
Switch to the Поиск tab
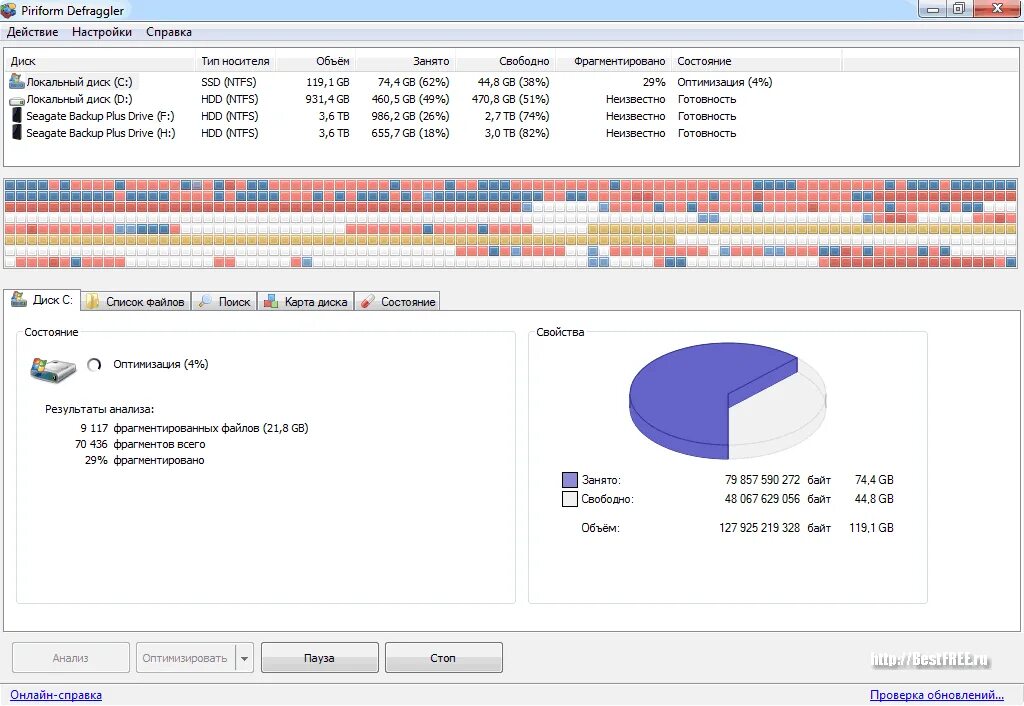pos(225,301)
